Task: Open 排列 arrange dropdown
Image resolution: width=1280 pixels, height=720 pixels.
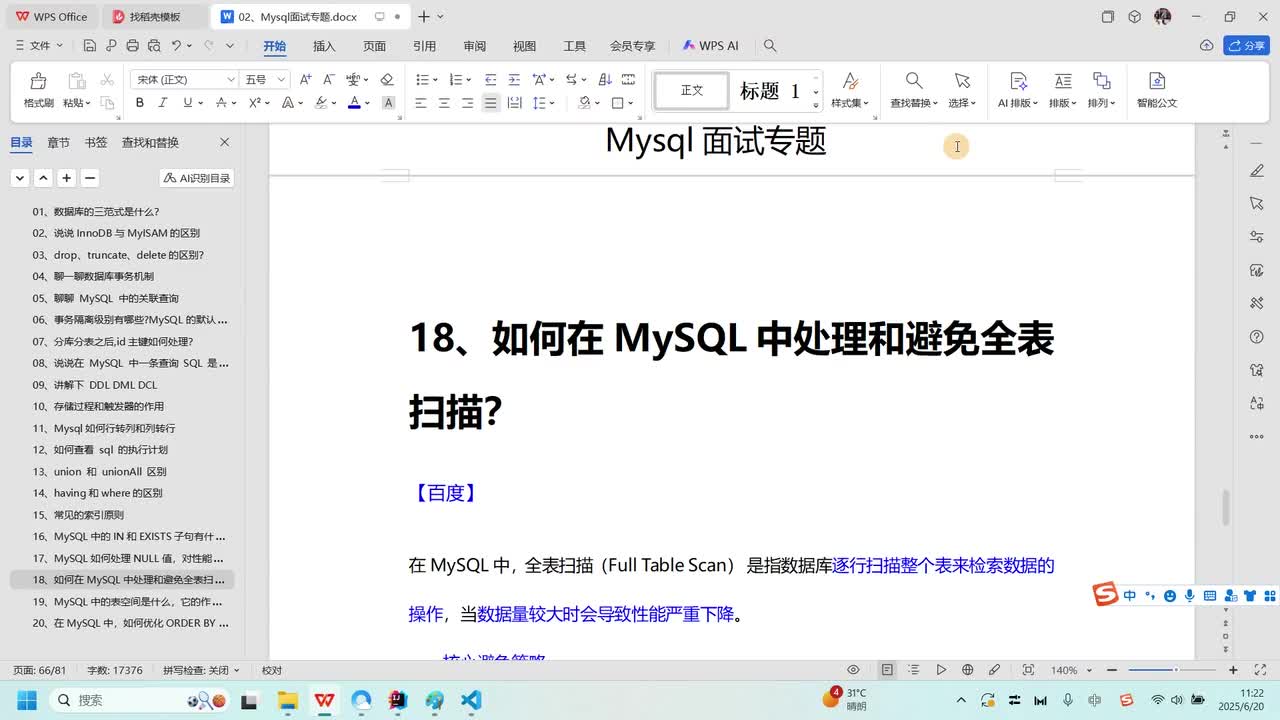Action: click(1101, 103)
